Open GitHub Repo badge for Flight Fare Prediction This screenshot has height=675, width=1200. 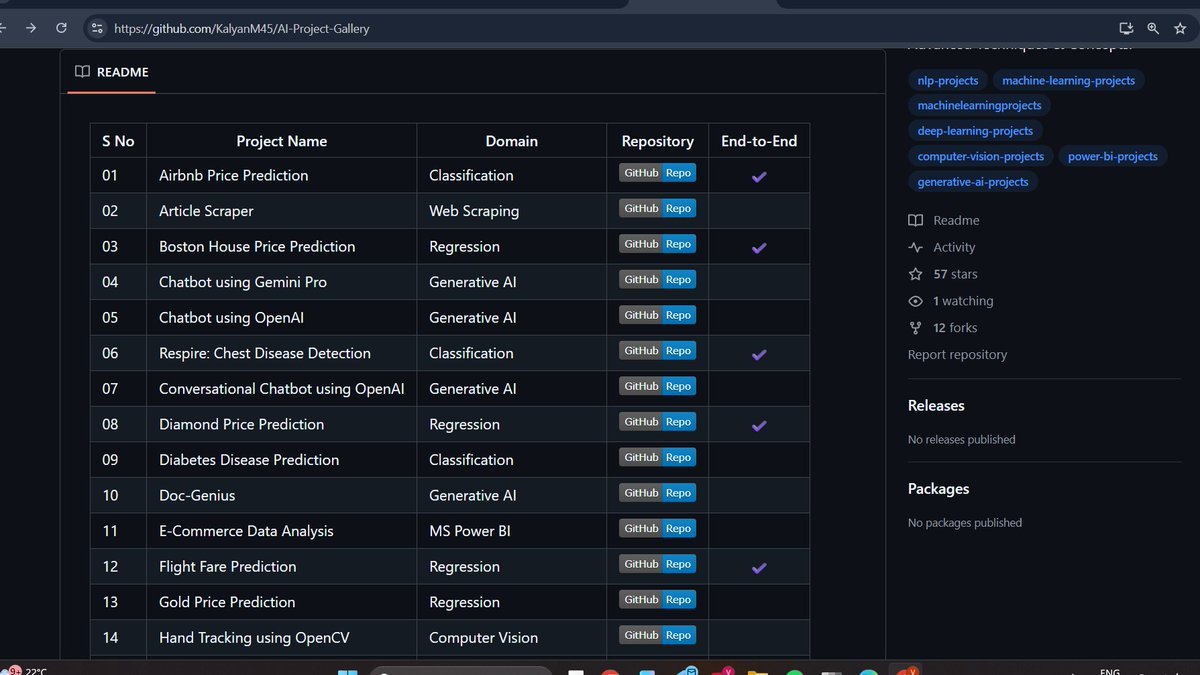(x=657, y=564)
